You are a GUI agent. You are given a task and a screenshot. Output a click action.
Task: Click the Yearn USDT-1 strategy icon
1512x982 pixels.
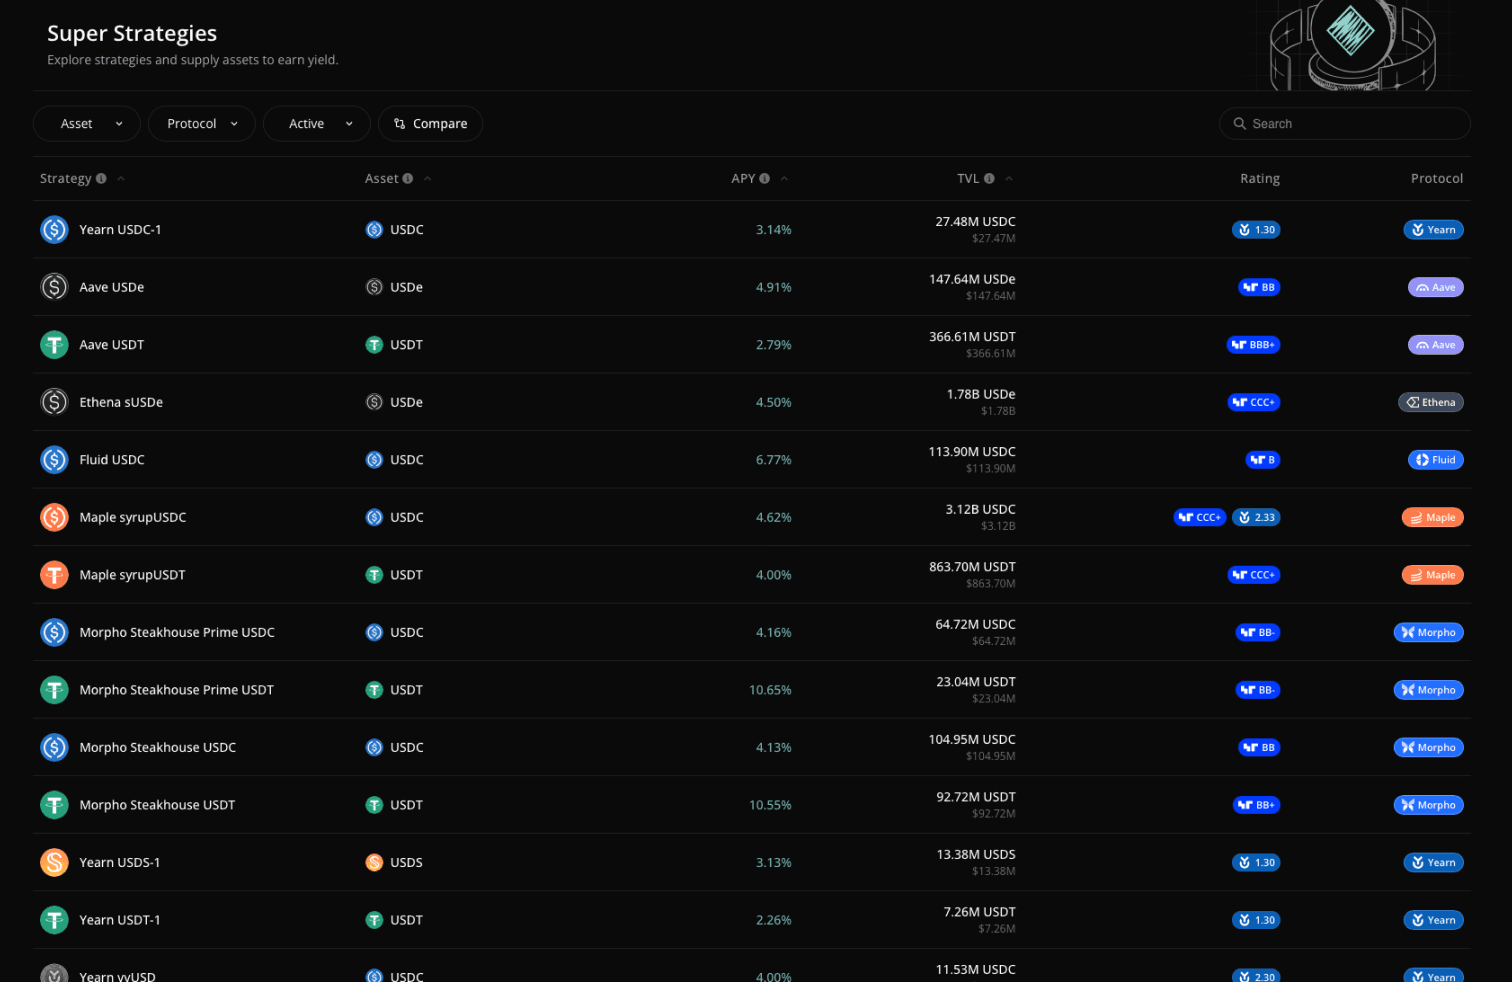click(54, 920)
